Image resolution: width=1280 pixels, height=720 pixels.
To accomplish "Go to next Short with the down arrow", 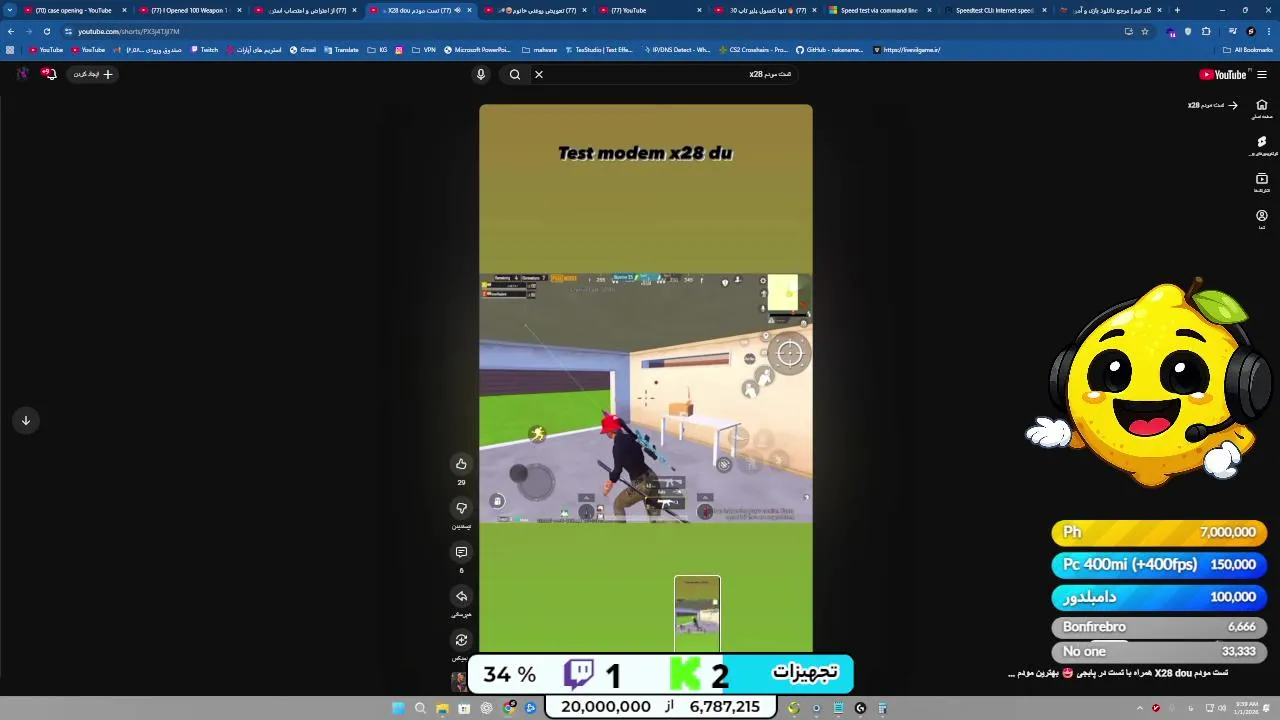I will [26, 420].
